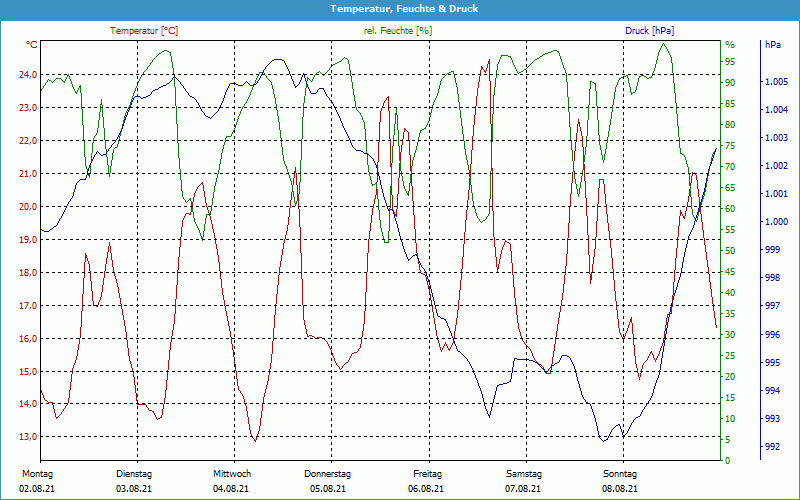
Task: Click the date '02.08.21'
Action: tap(37, 489)
